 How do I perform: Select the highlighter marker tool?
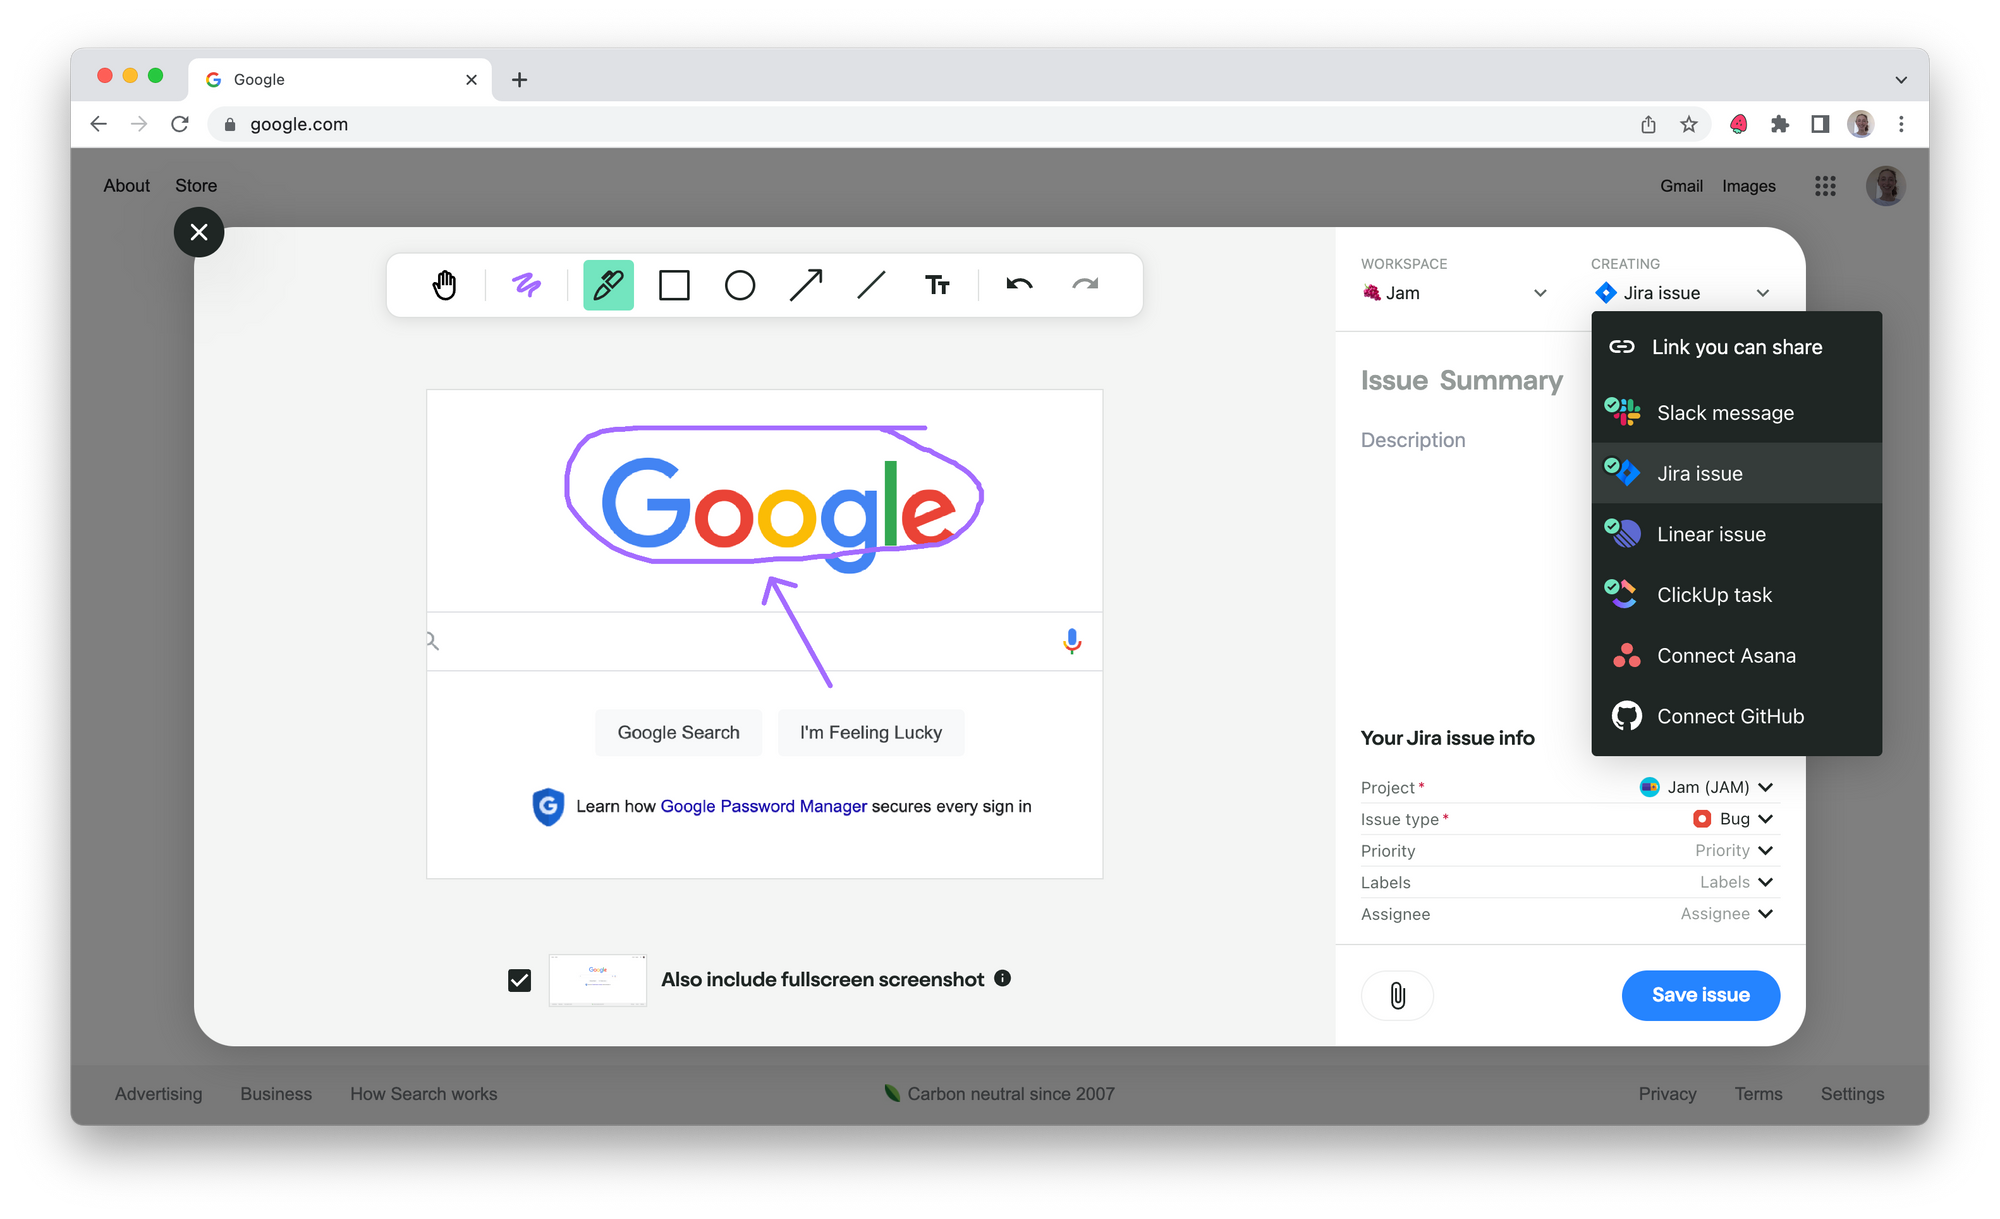tap(608, 285)
